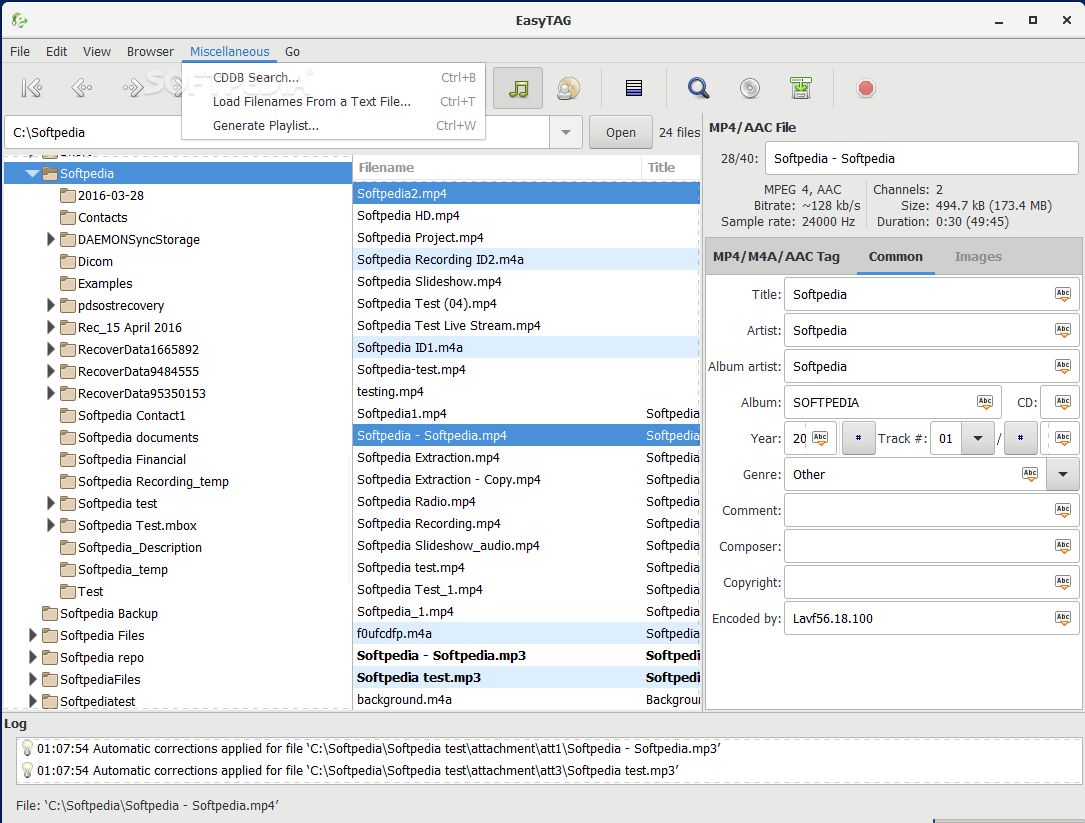The height and width of the screenshot is (823, 1085).
Task: Open the View menu
Action: pyautogui.click(x=97, y=51)
